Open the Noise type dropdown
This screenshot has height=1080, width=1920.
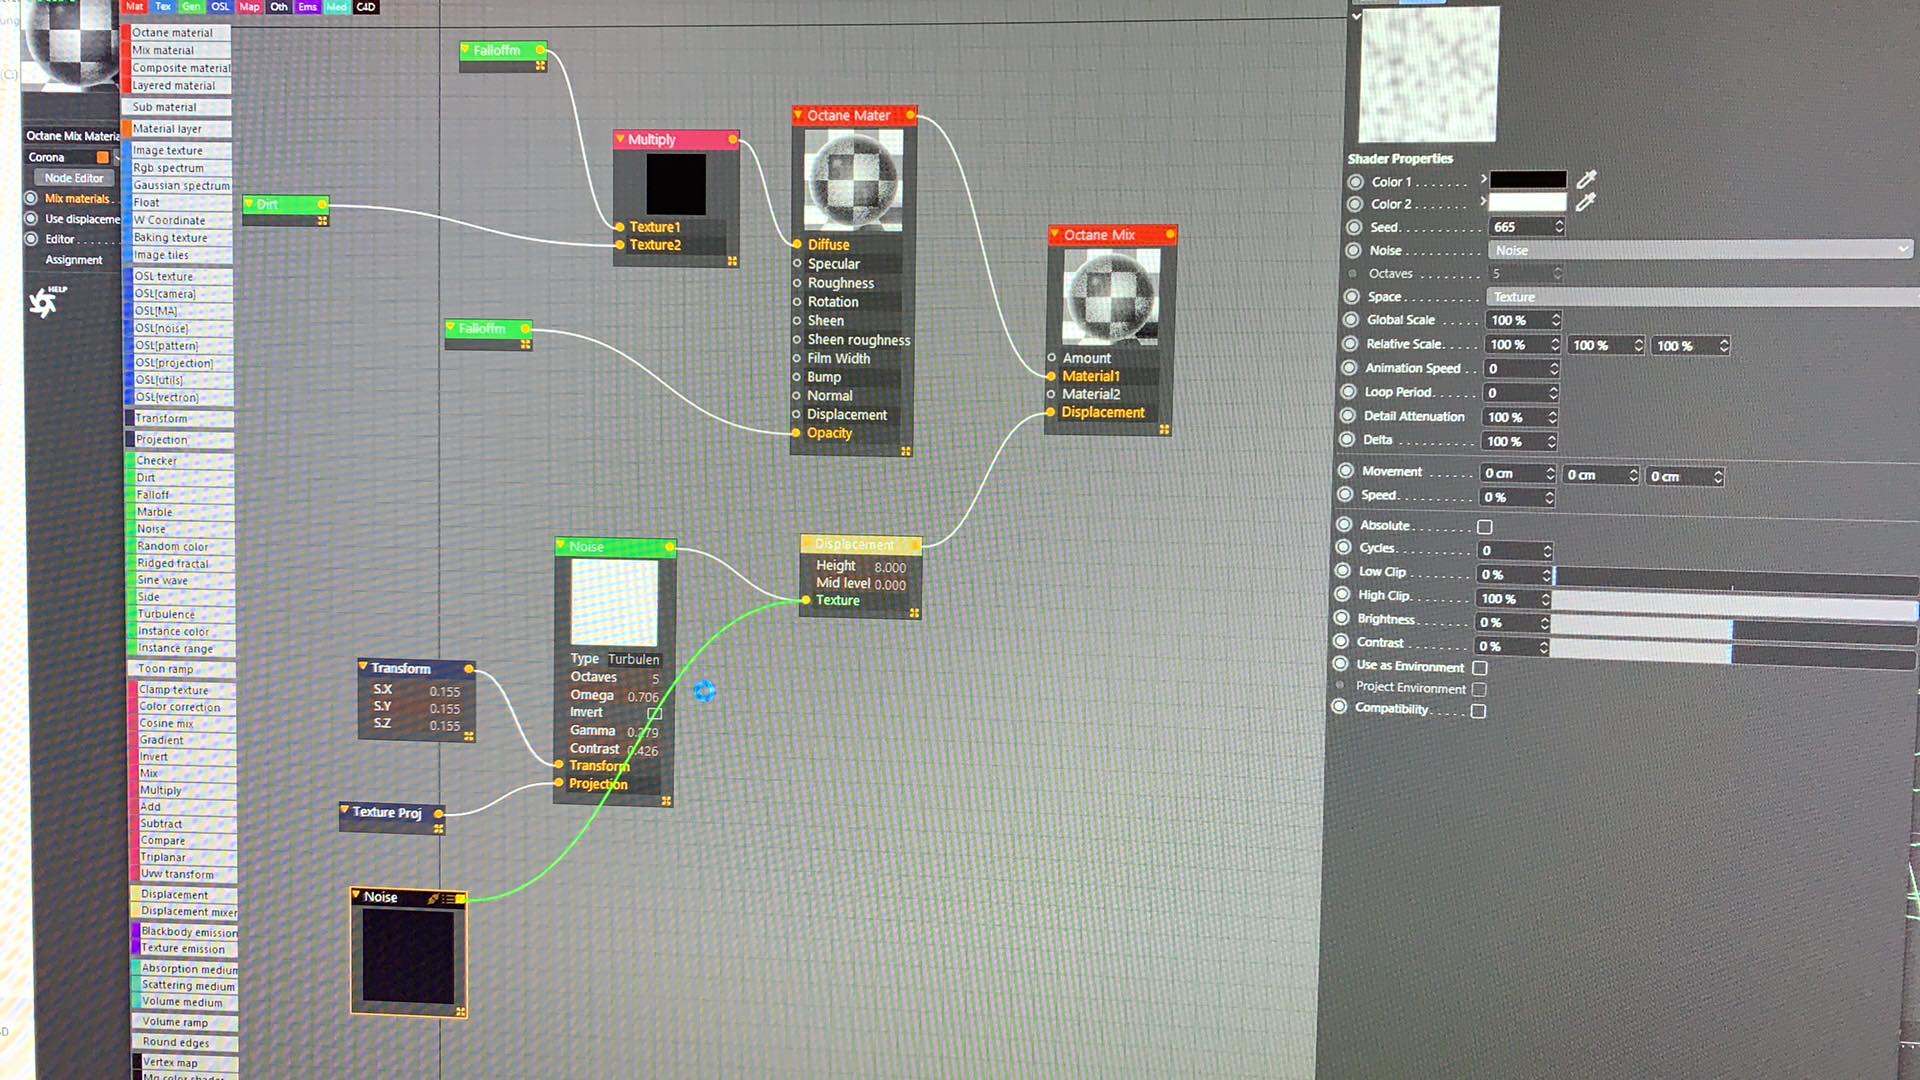point(1700,250)
